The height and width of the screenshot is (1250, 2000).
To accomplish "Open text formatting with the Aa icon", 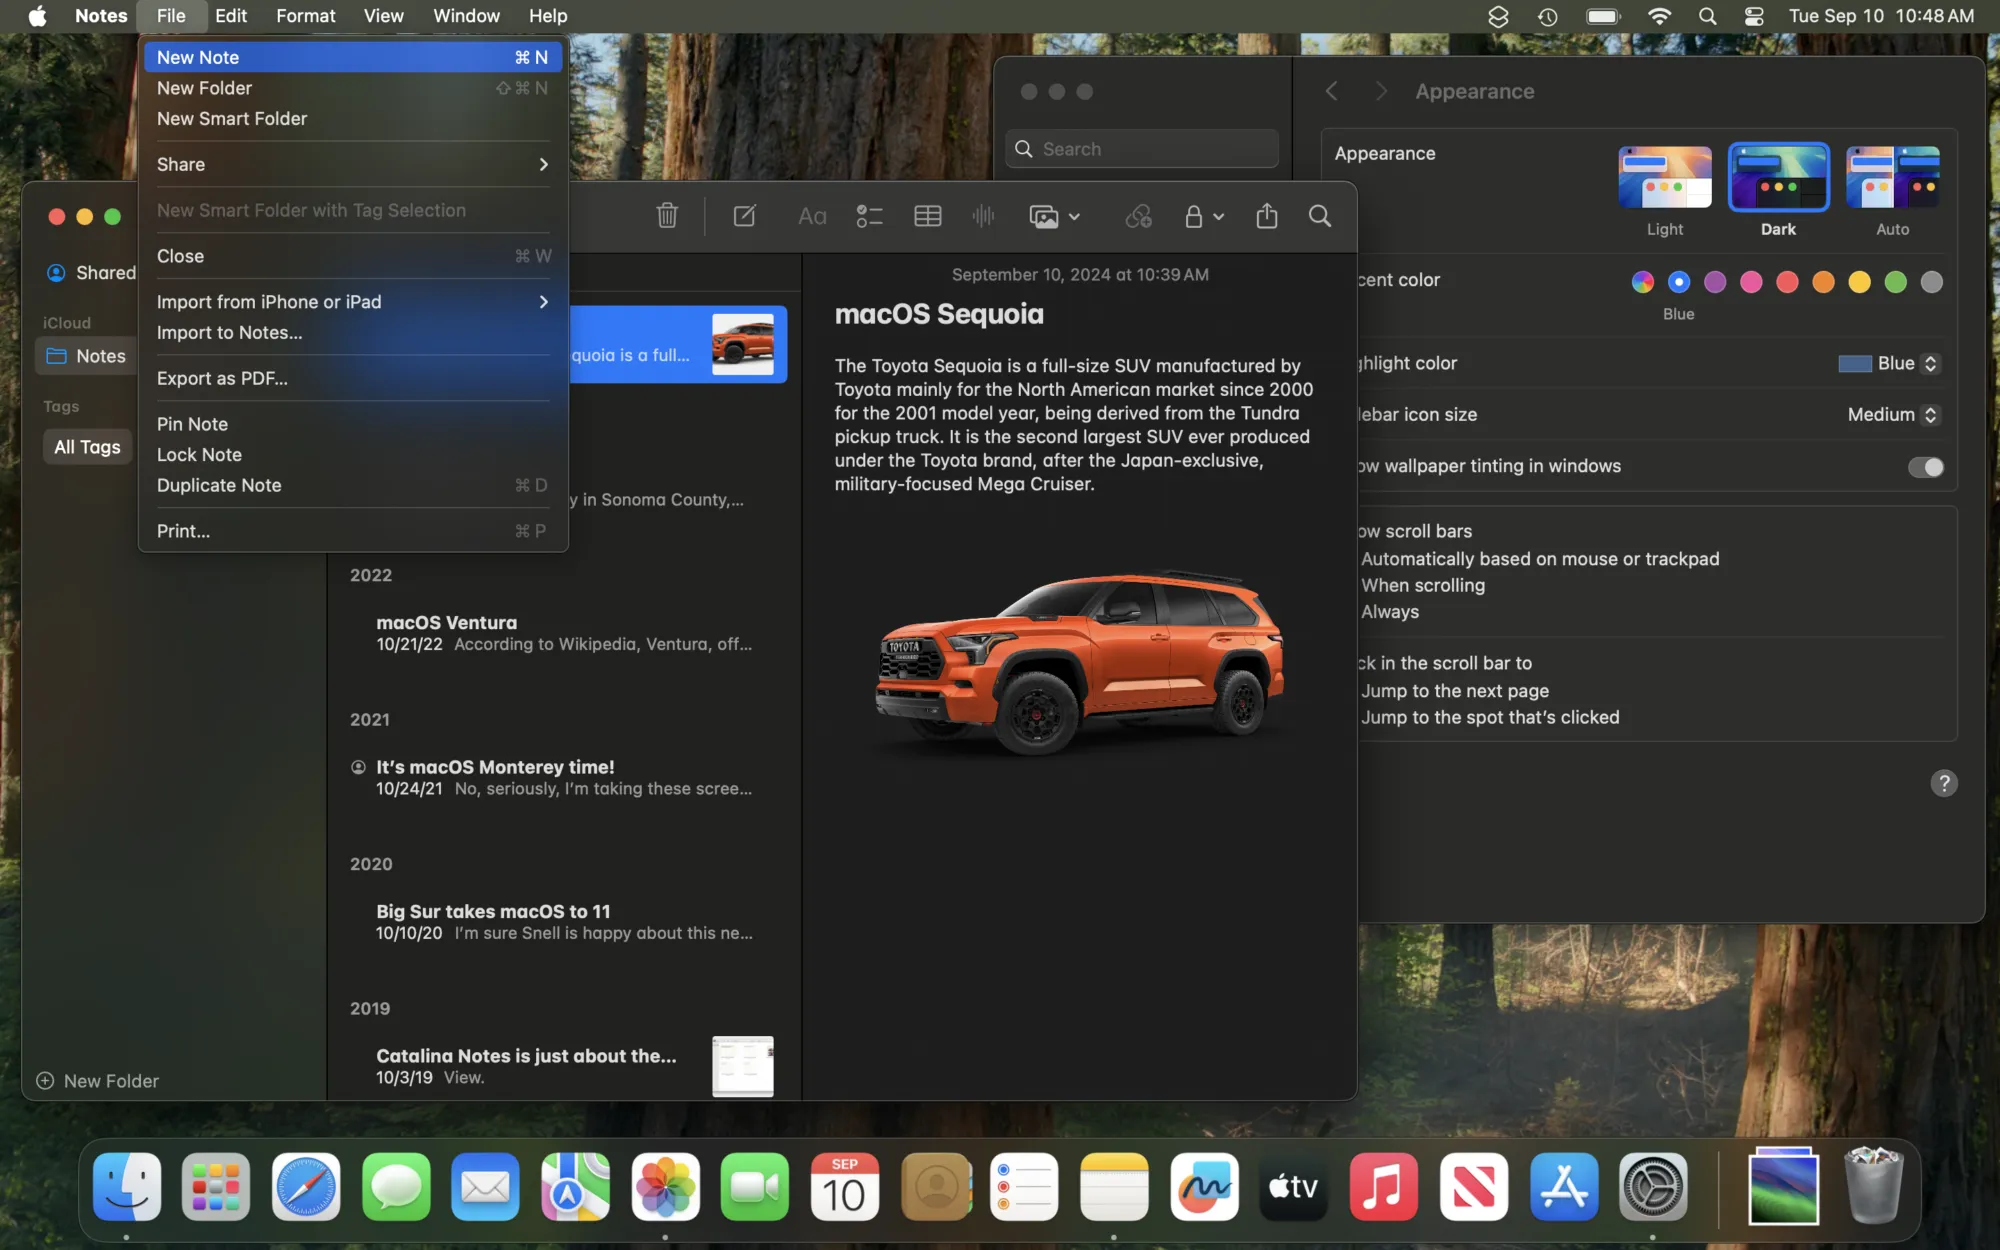I will pos(811,216).
